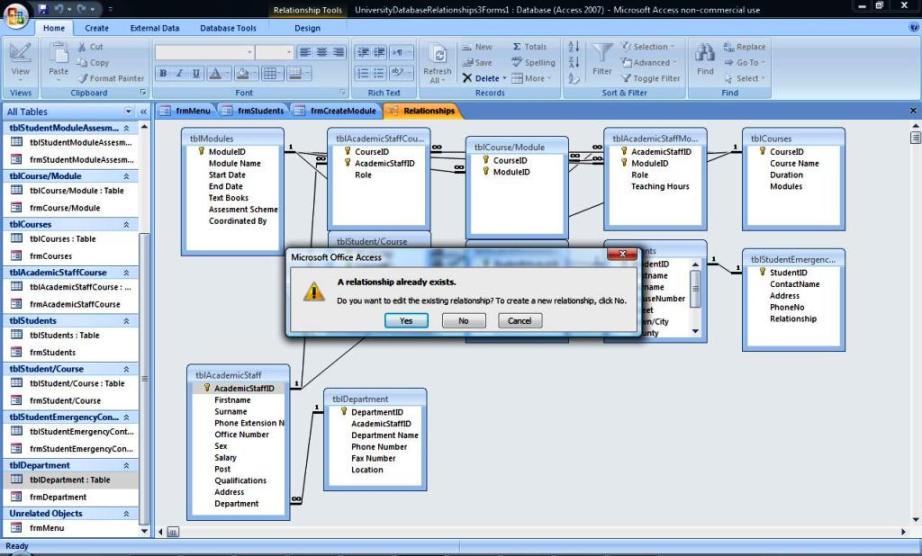Image resolution: width=922 pixels, height=556 pixels.
Task: Switch to the Create ribbon tab
Action: 96,28
